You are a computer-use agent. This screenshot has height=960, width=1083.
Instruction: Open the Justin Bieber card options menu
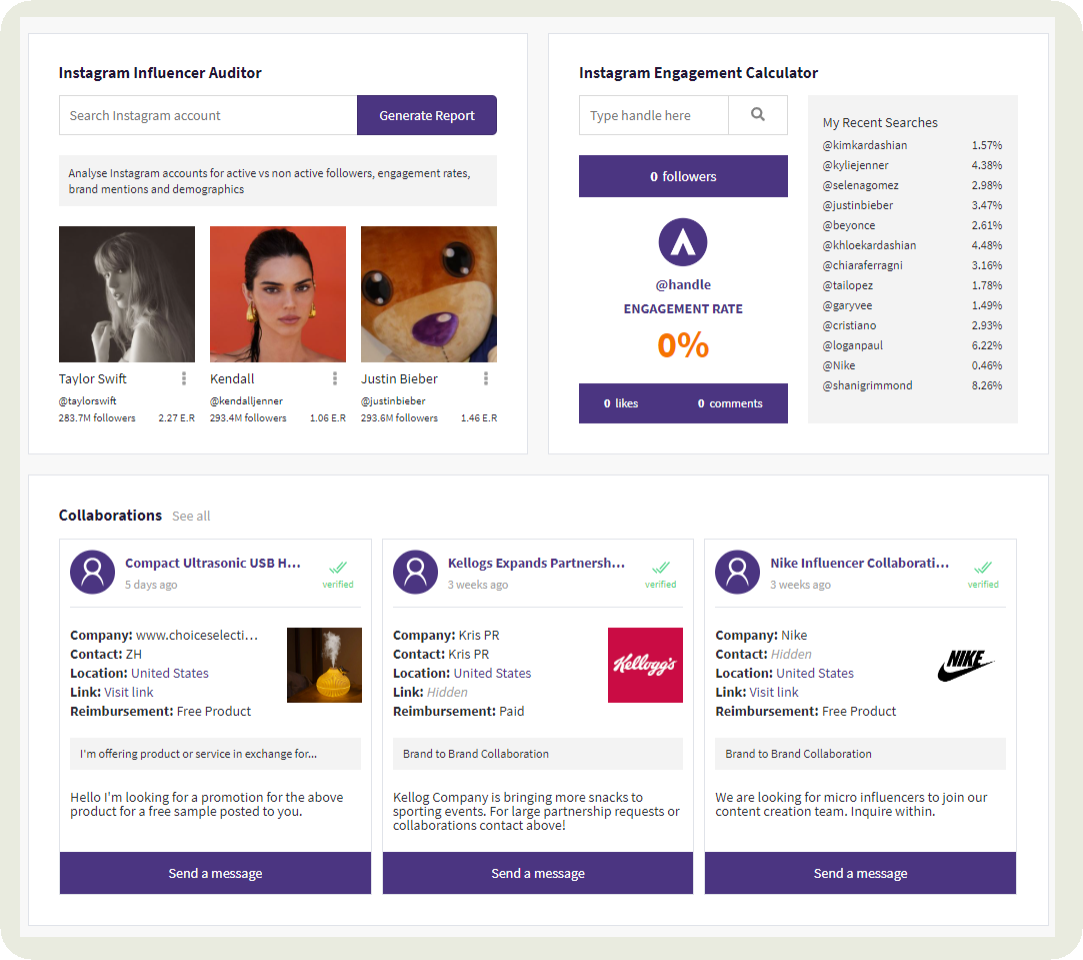(486, 378)
